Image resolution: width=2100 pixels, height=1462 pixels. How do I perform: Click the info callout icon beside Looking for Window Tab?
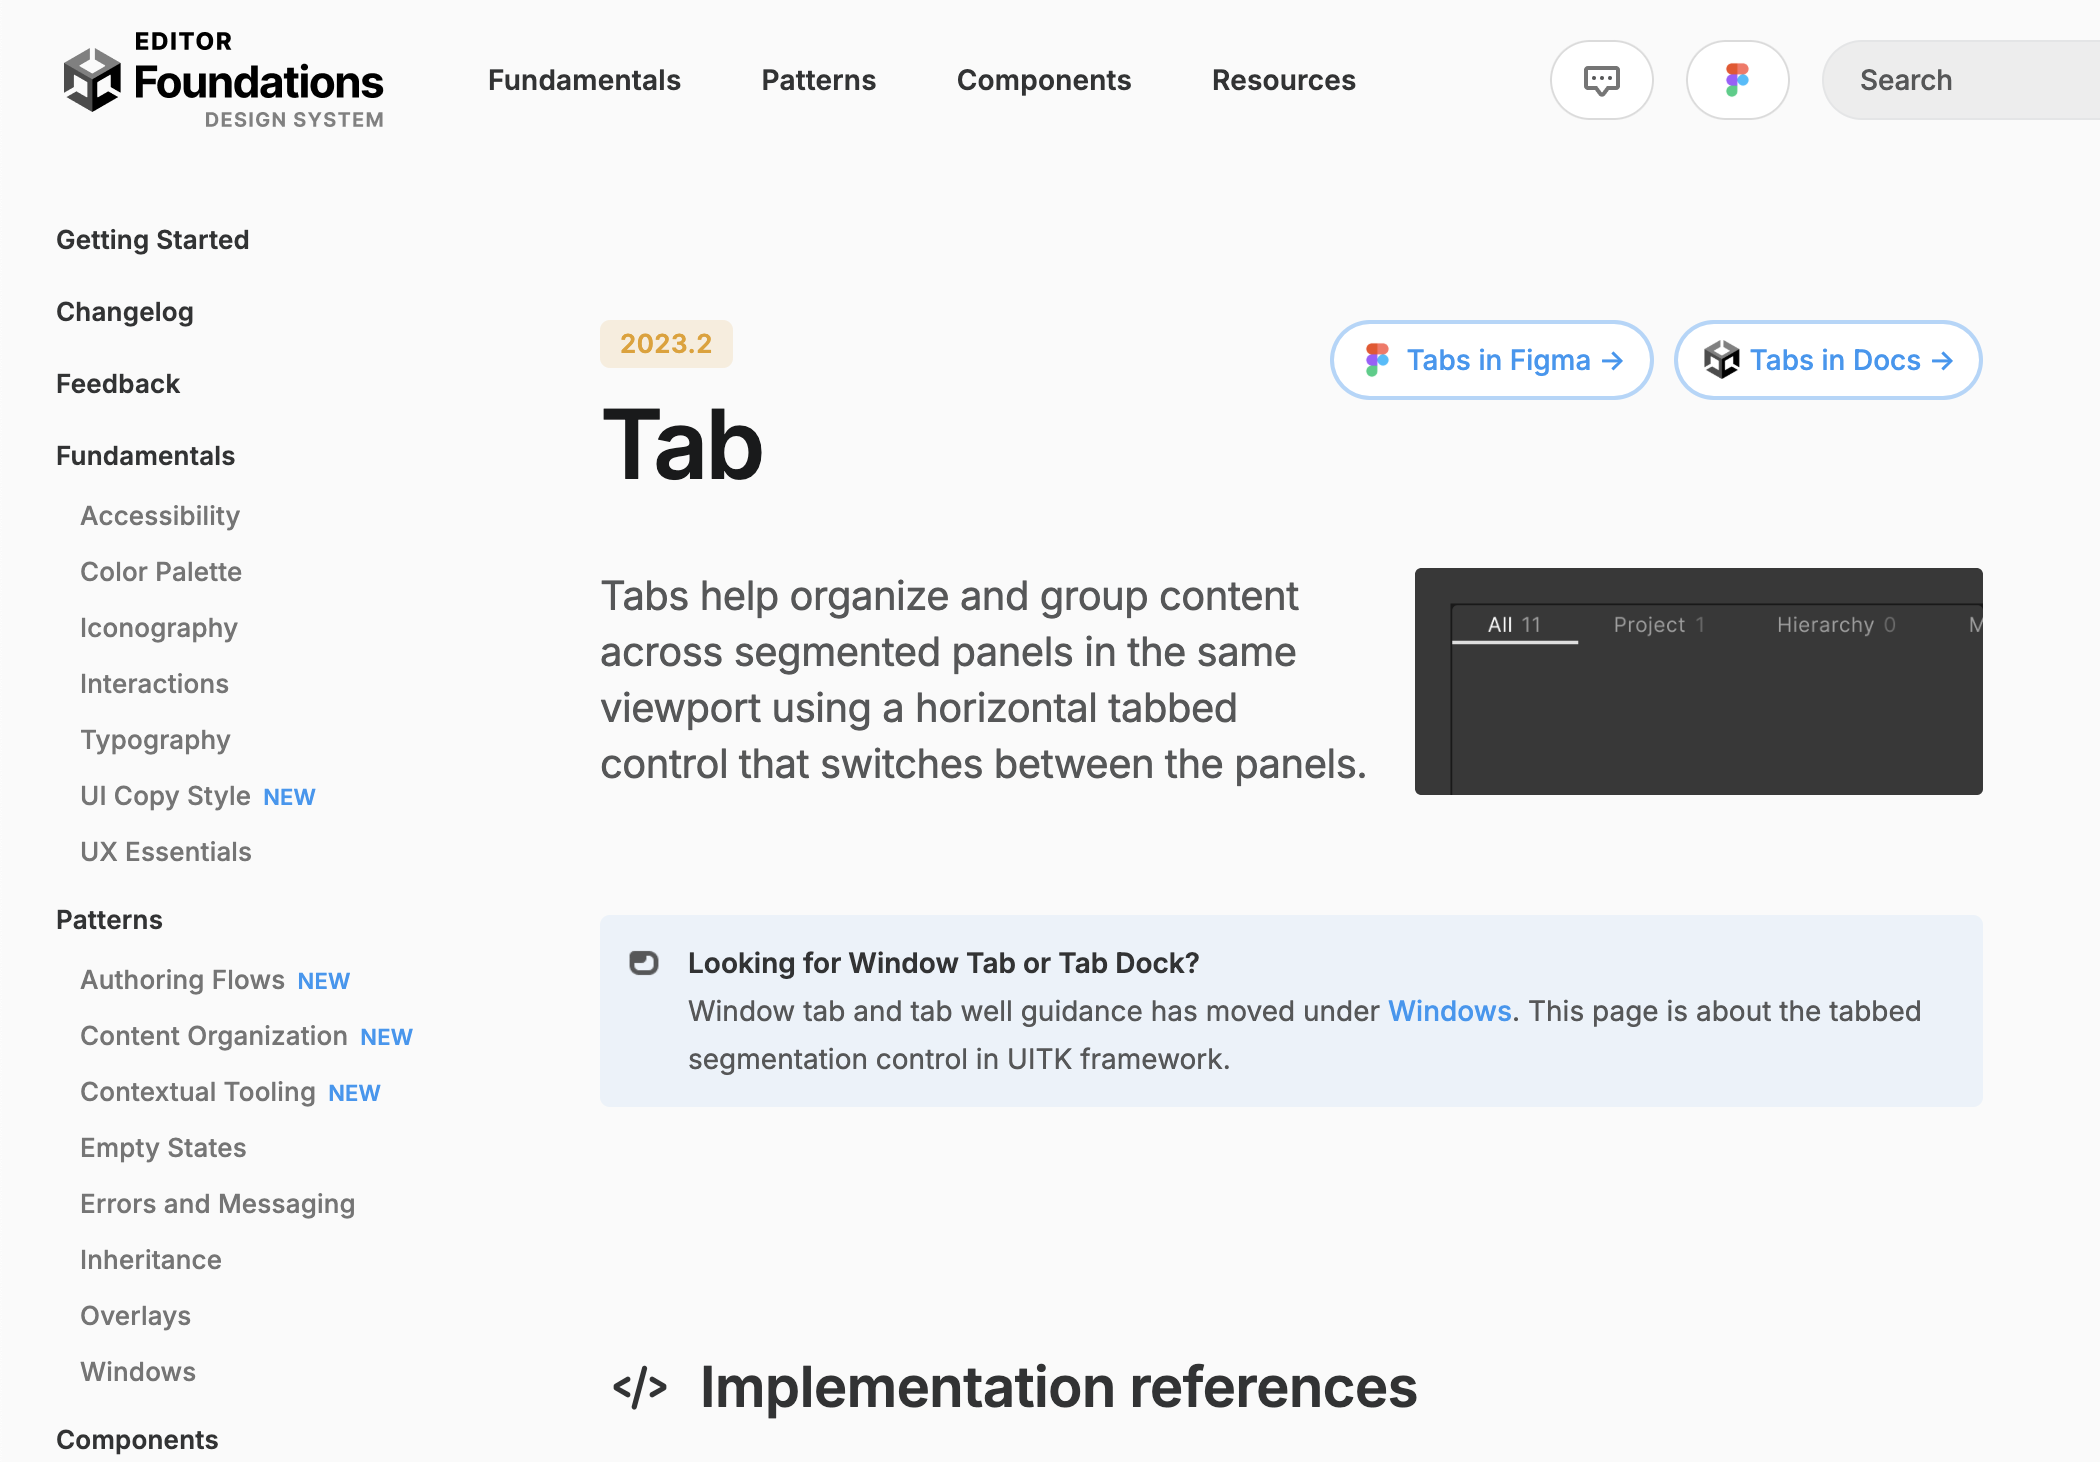tap(644, 963)
